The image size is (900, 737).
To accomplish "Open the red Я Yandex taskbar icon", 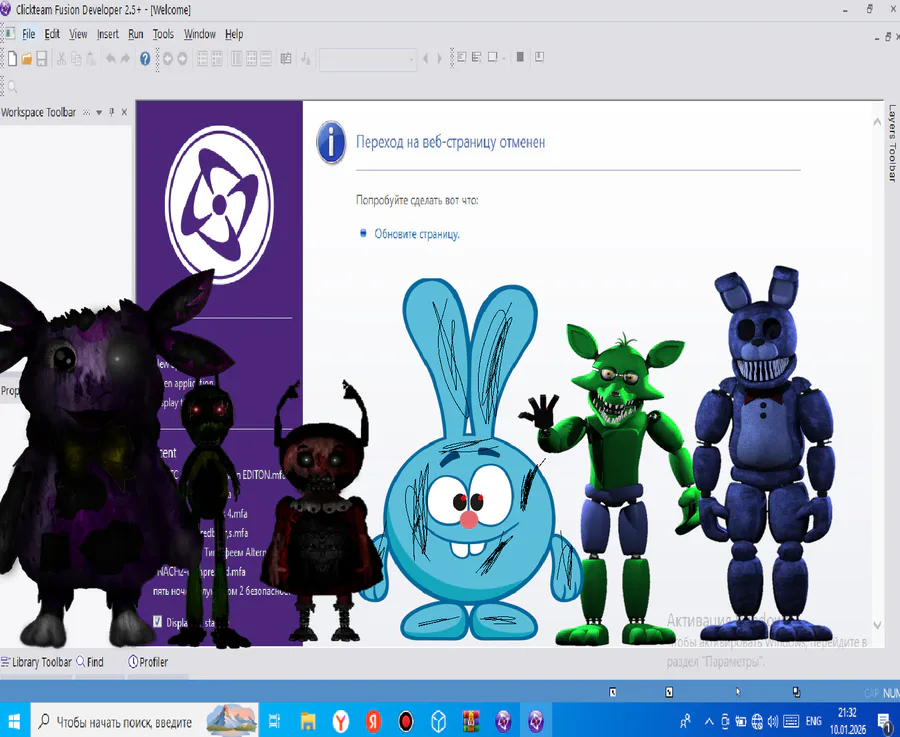I will point(374,721).
